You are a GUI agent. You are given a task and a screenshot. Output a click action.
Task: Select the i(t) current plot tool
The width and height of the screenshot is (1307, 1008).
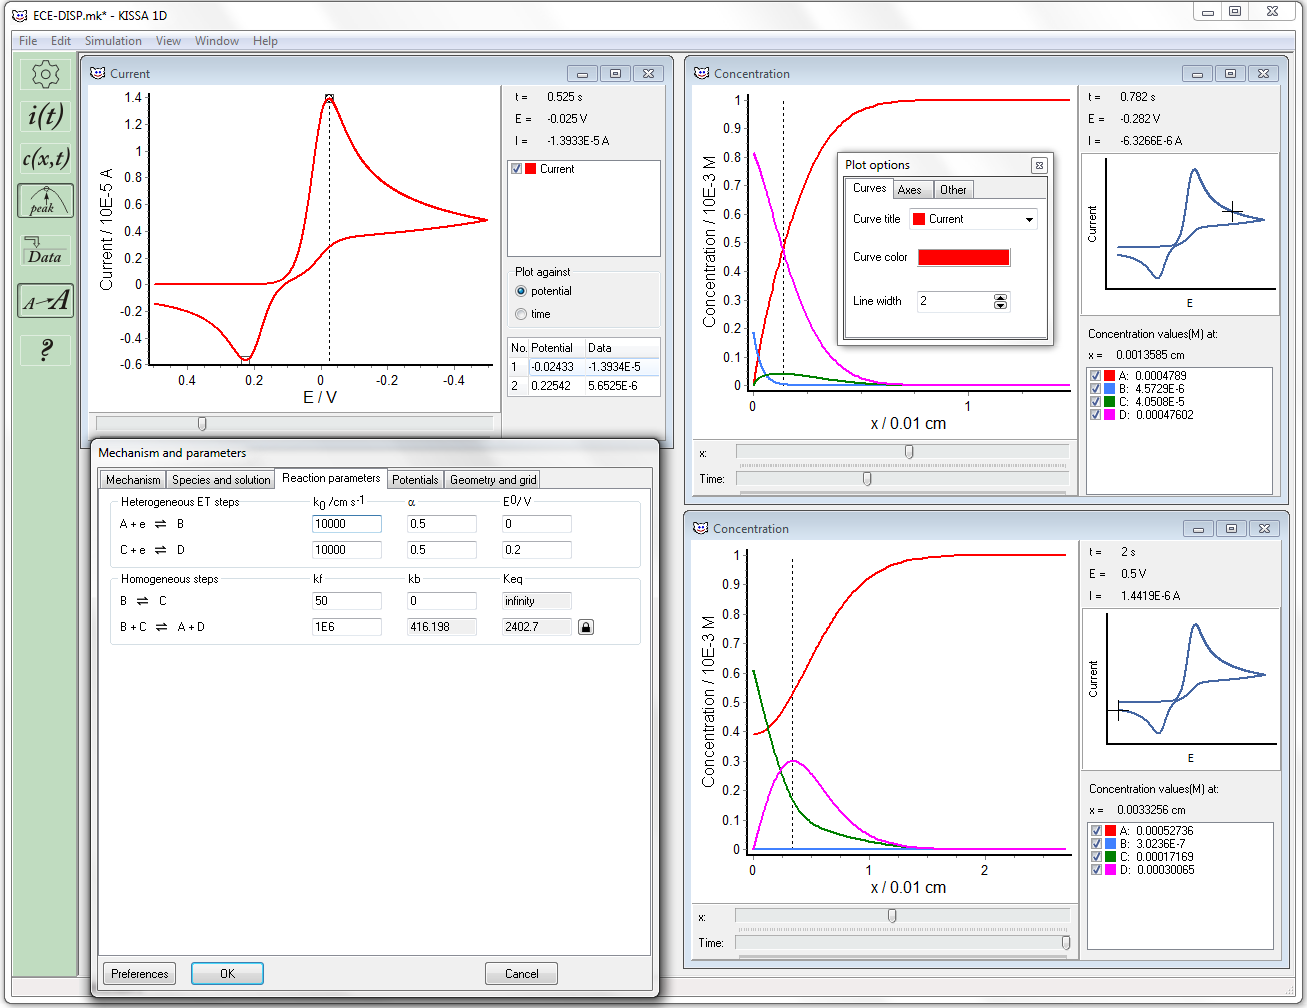coord(44,118)
